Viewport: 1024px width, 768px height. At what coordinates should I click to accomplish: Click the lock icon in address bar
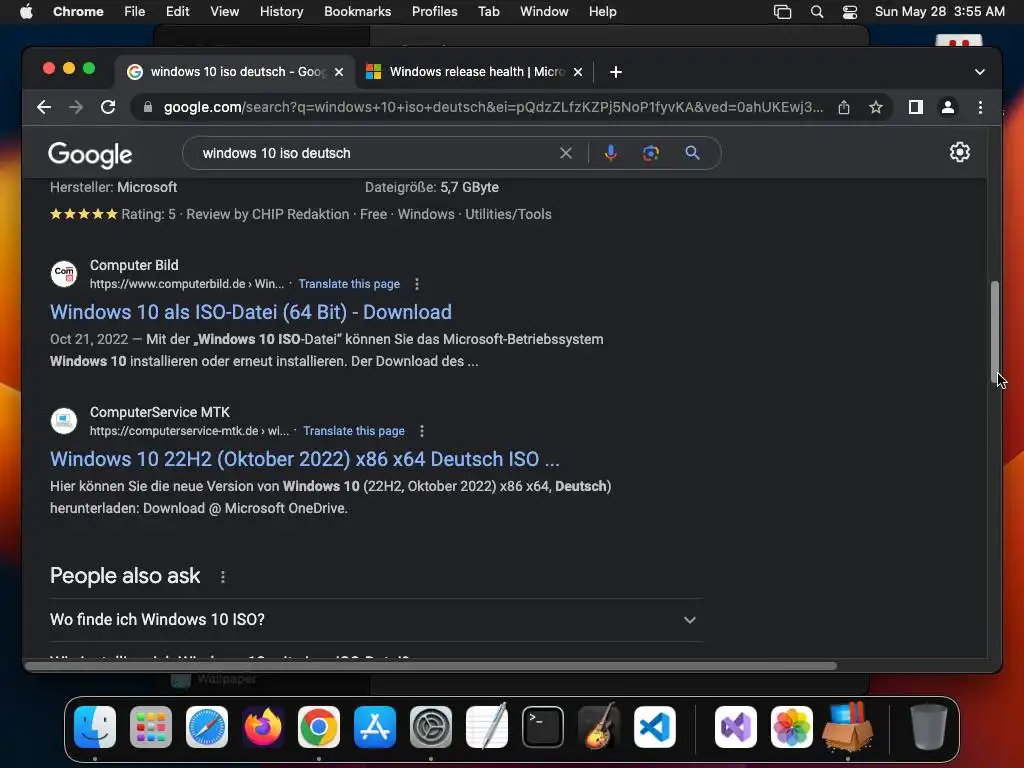148,107
